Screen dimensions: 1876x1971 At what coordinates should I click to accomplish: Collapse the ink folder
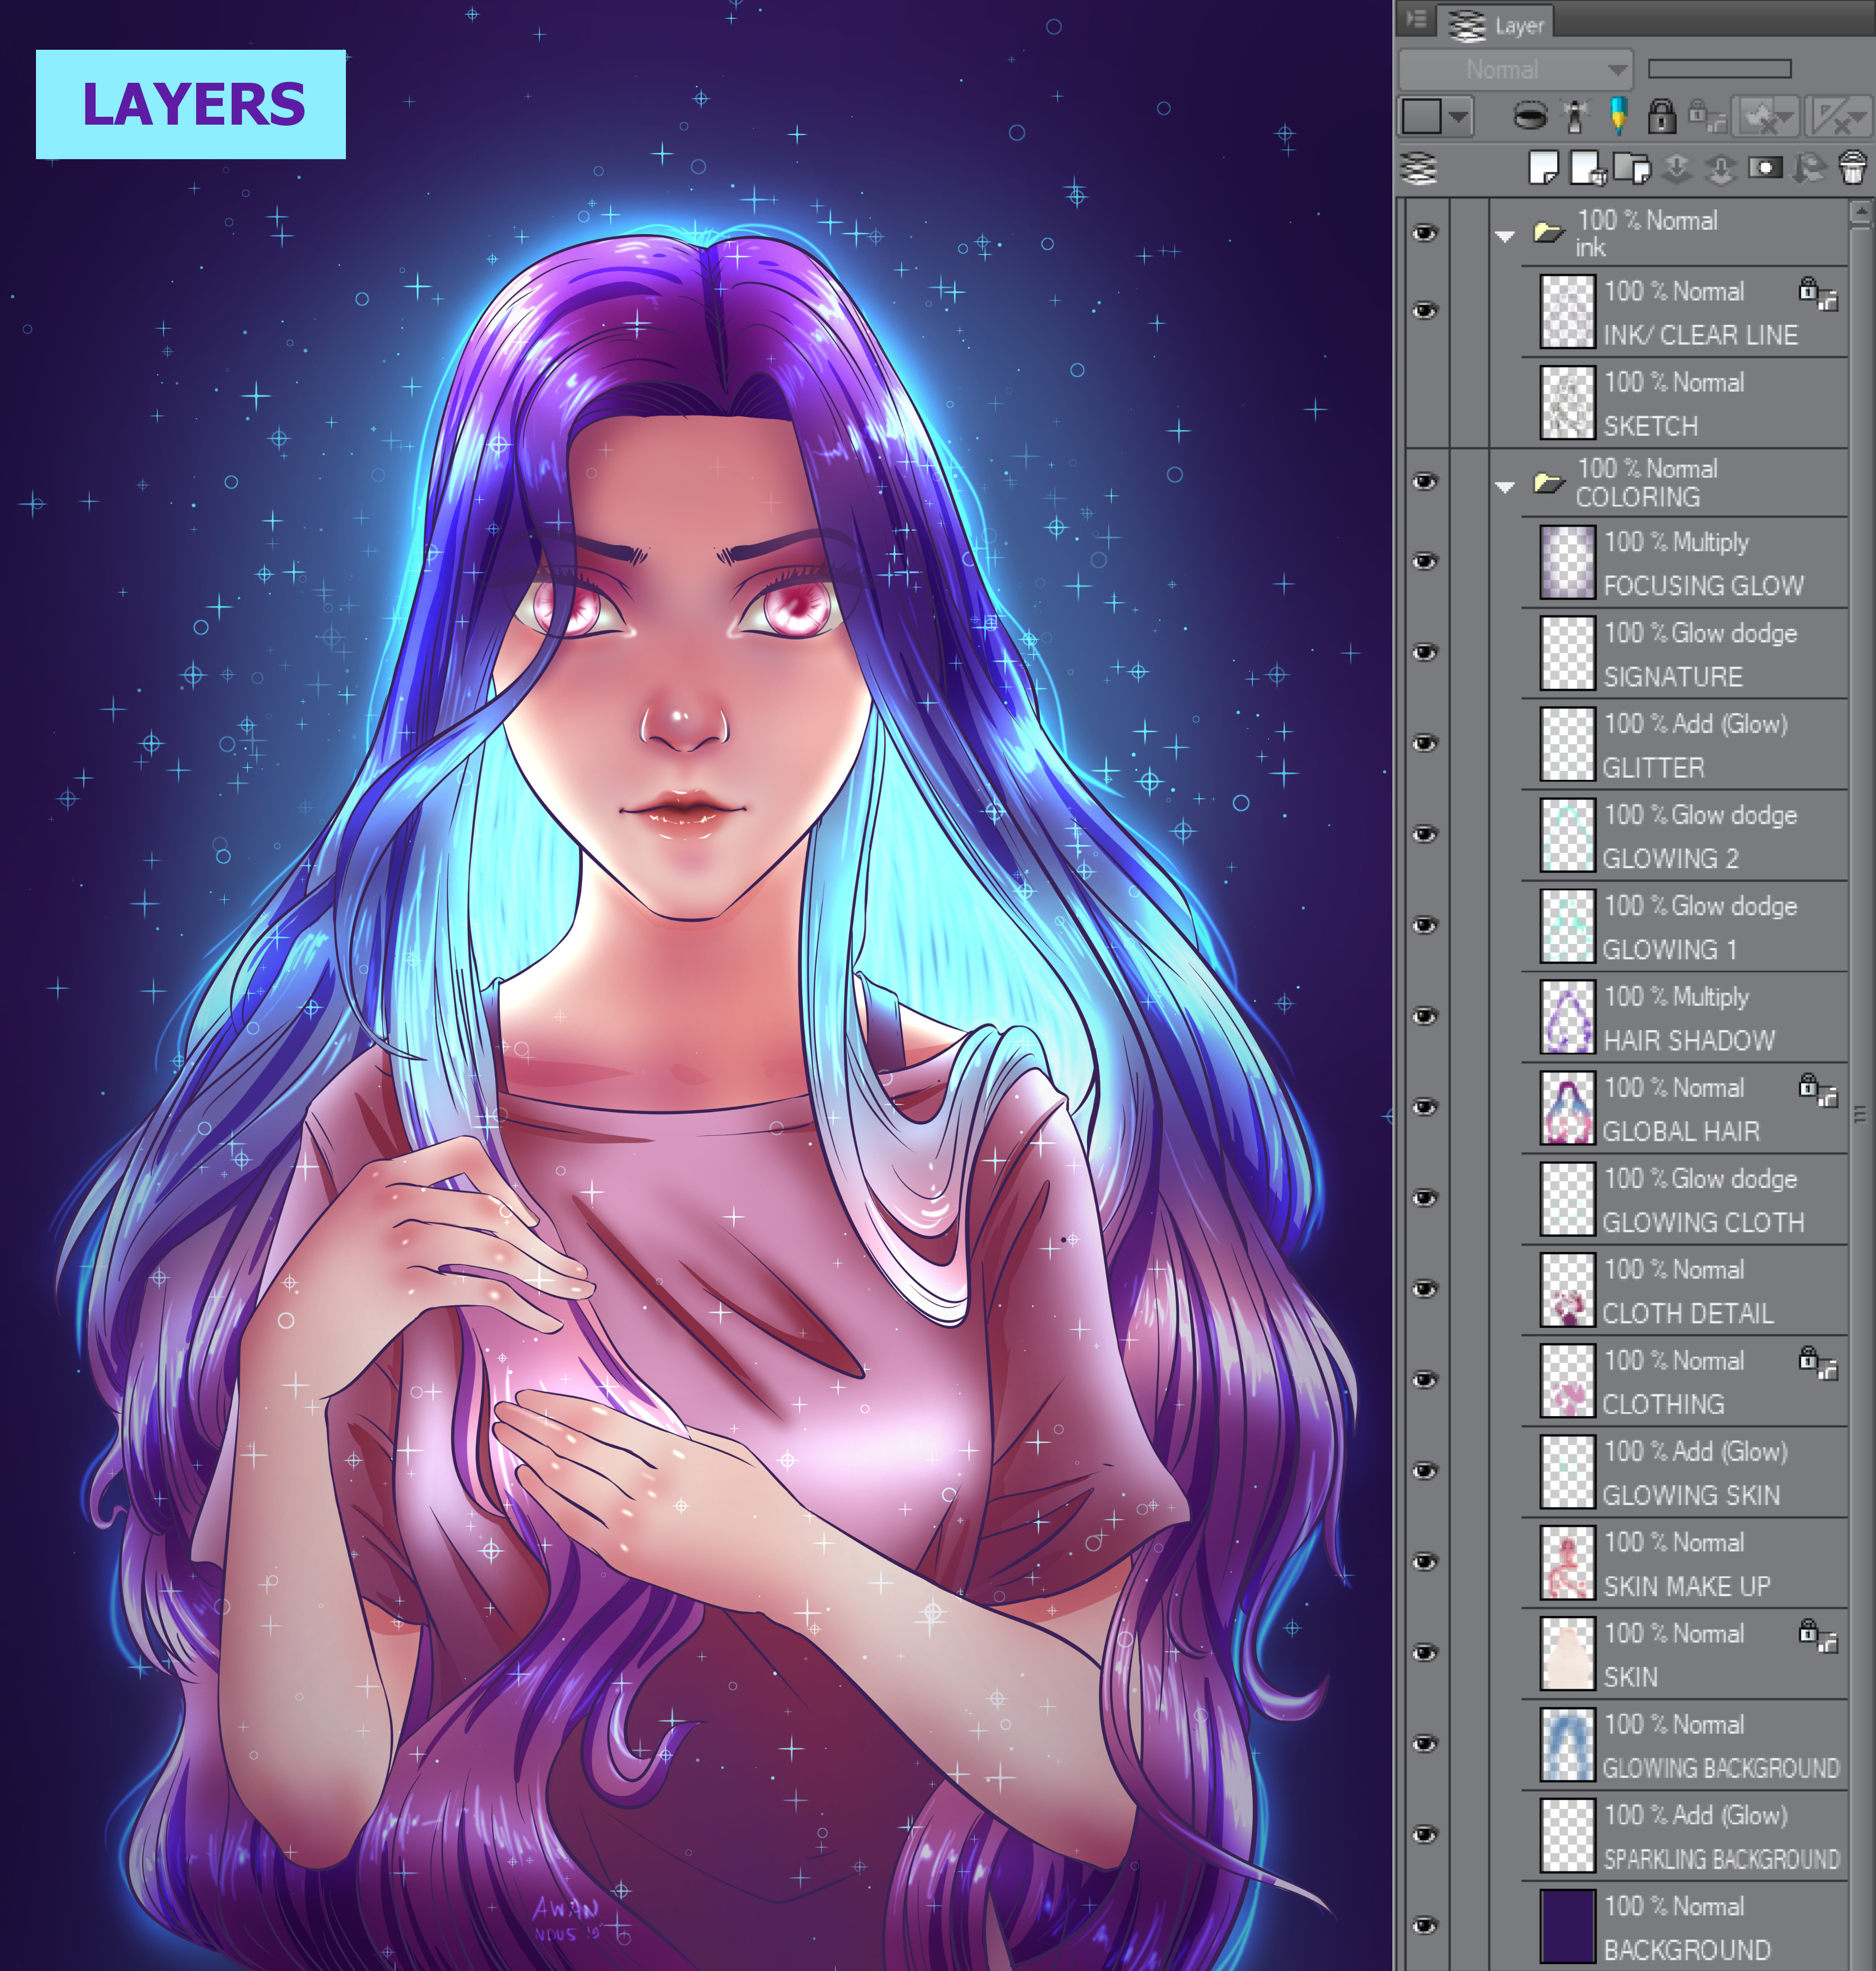[1505, 237]
